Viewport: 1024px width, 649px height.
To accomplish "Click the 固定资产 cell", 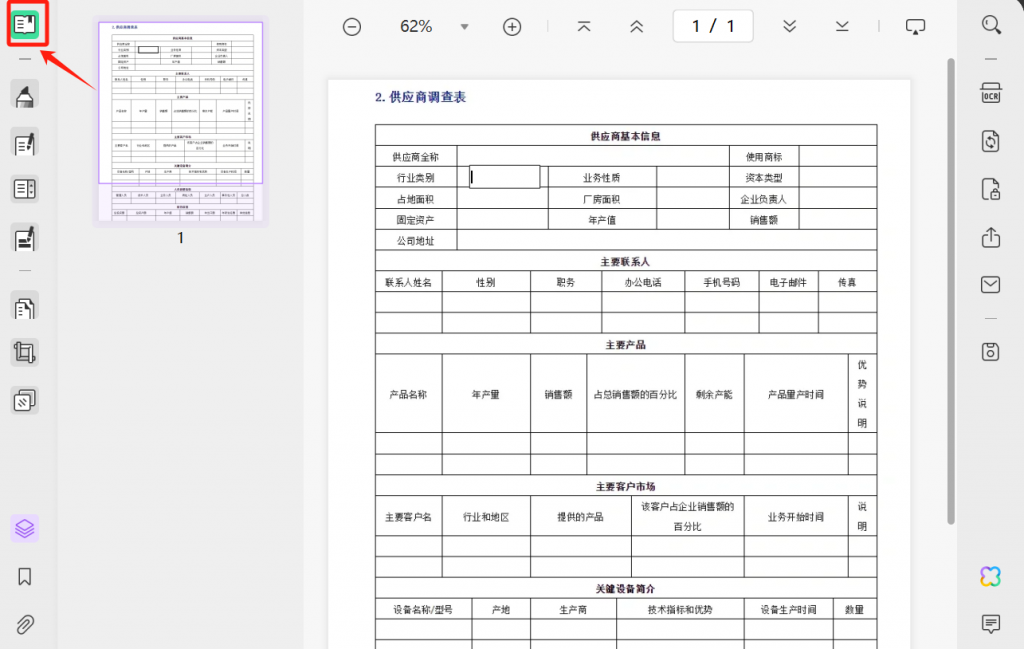I will click(x=416, y=220).
